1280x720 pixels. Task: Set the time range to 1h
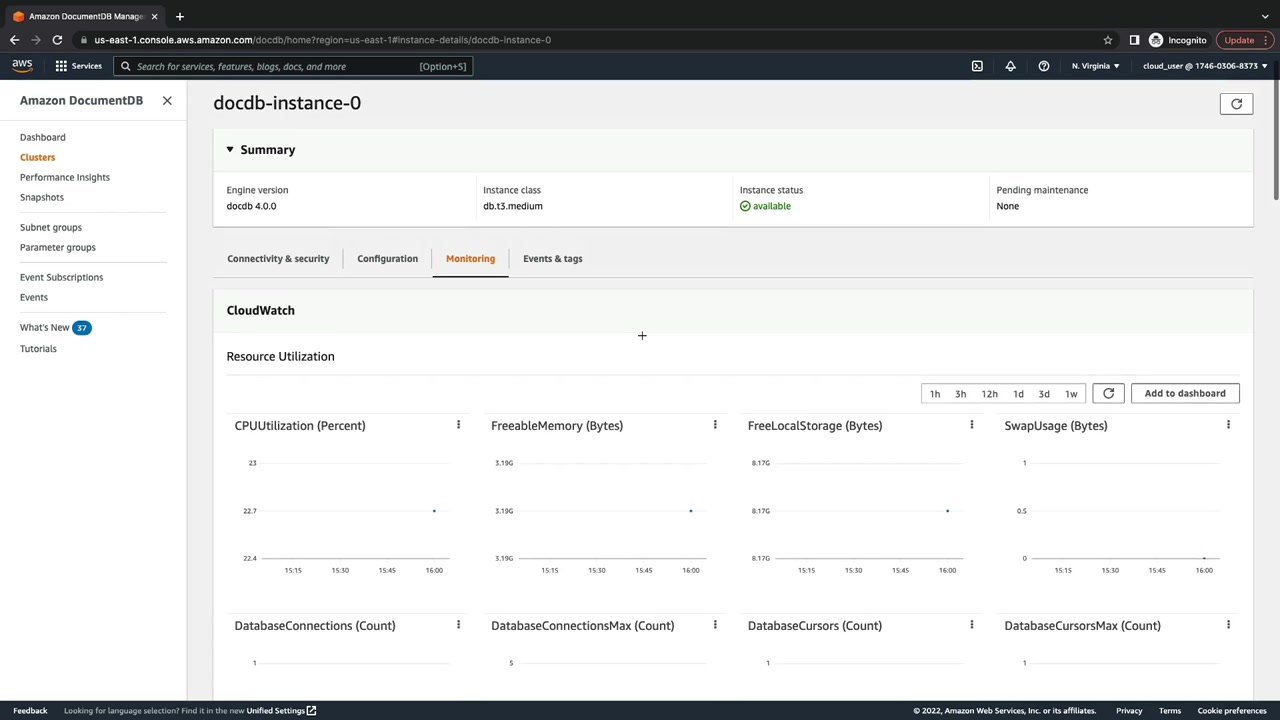tap(935, 394)
